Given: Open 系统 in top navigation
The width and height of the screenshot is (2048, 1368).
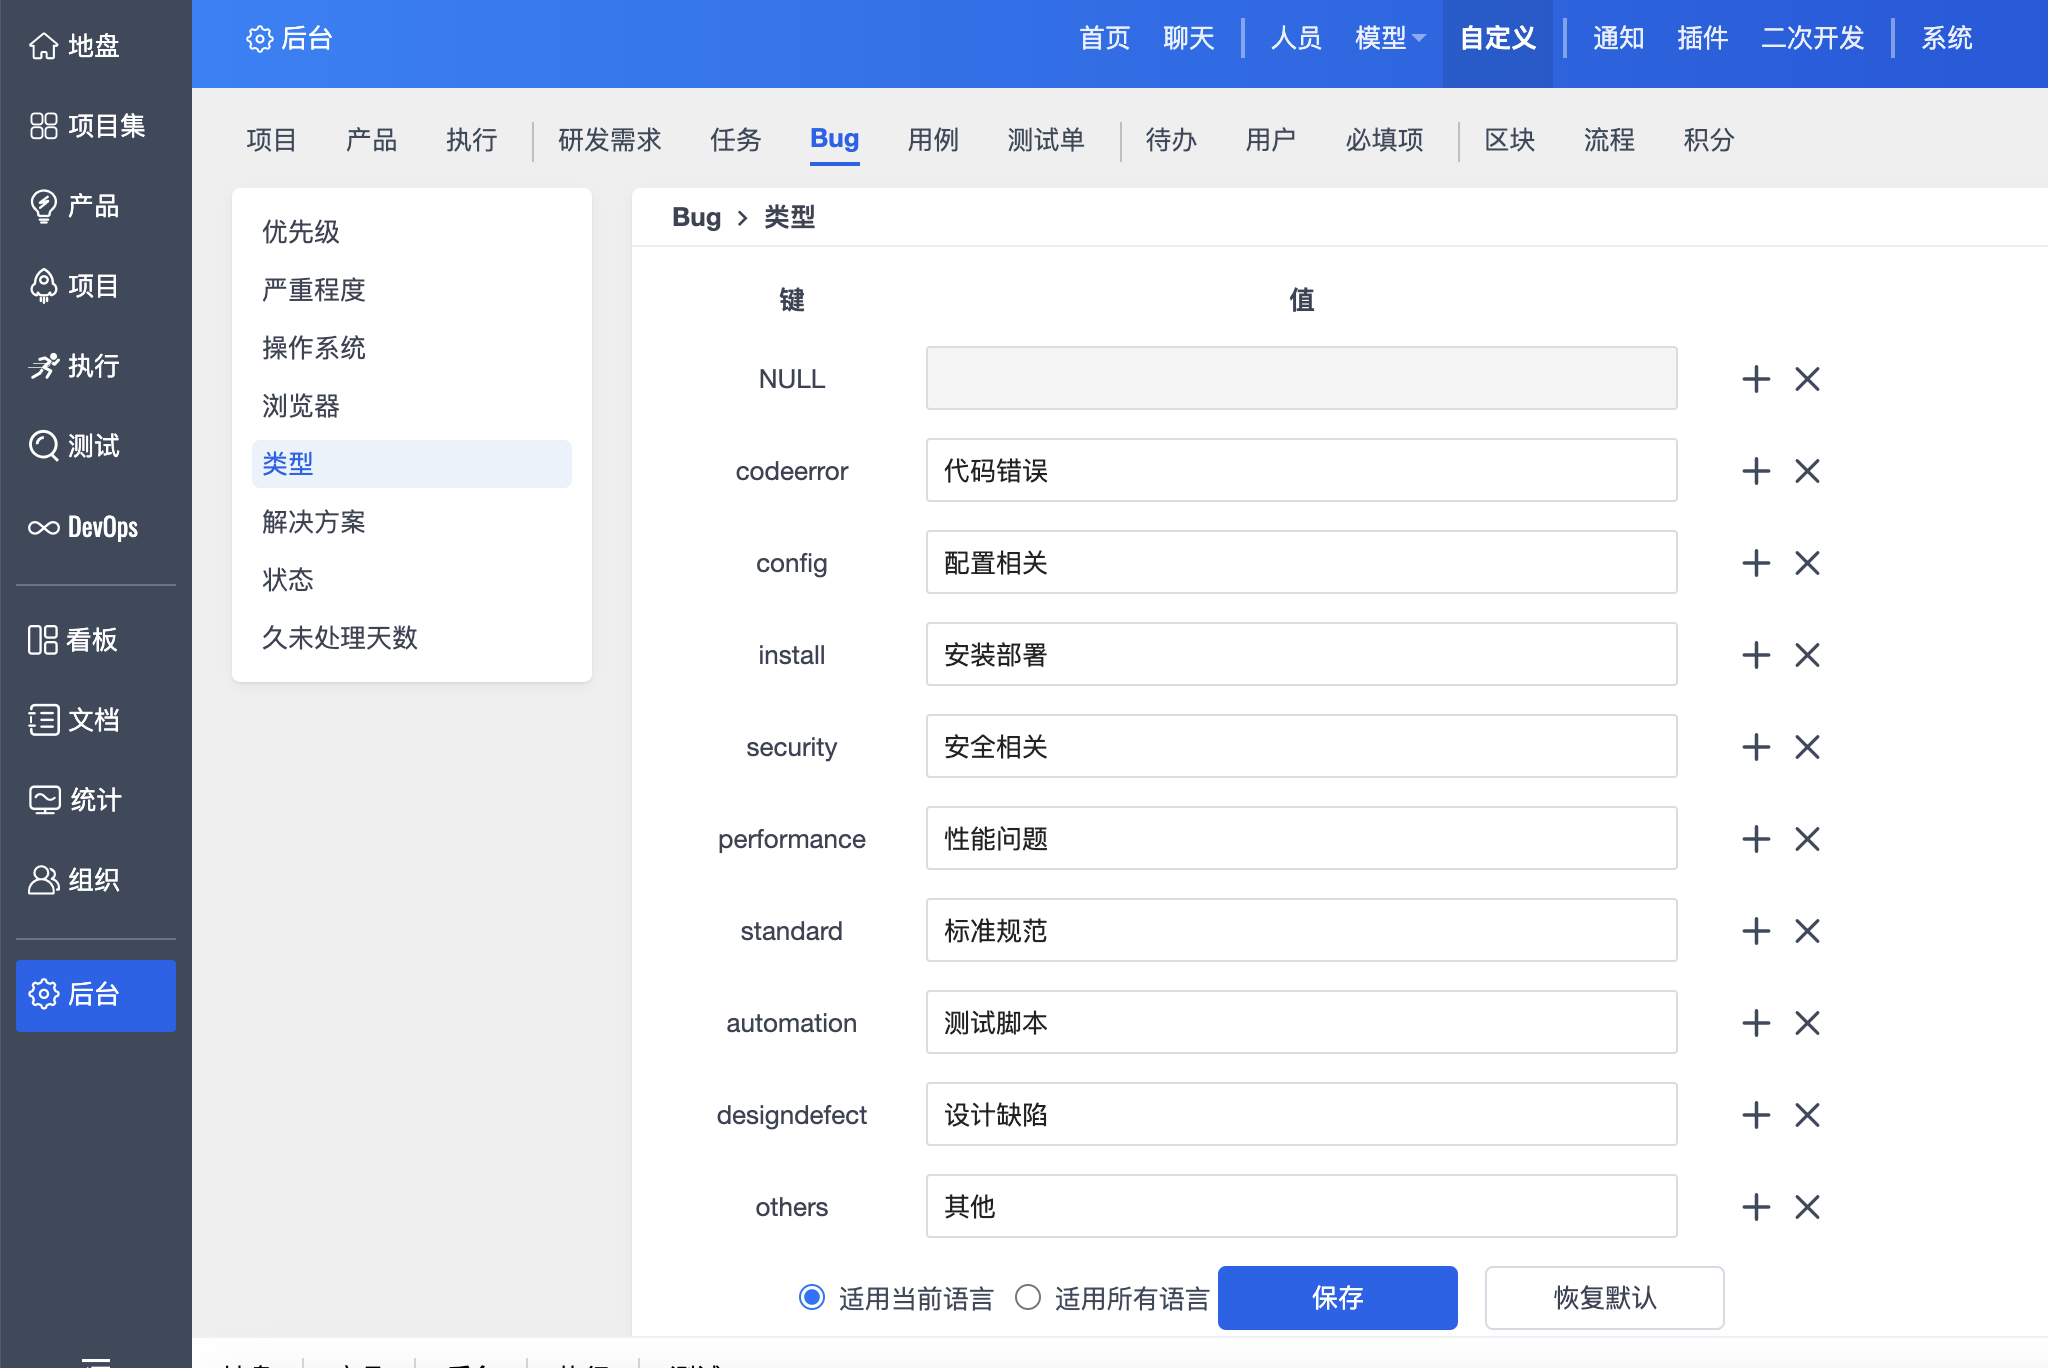Looking at the screenshot, I should [x=1947, y=39].
